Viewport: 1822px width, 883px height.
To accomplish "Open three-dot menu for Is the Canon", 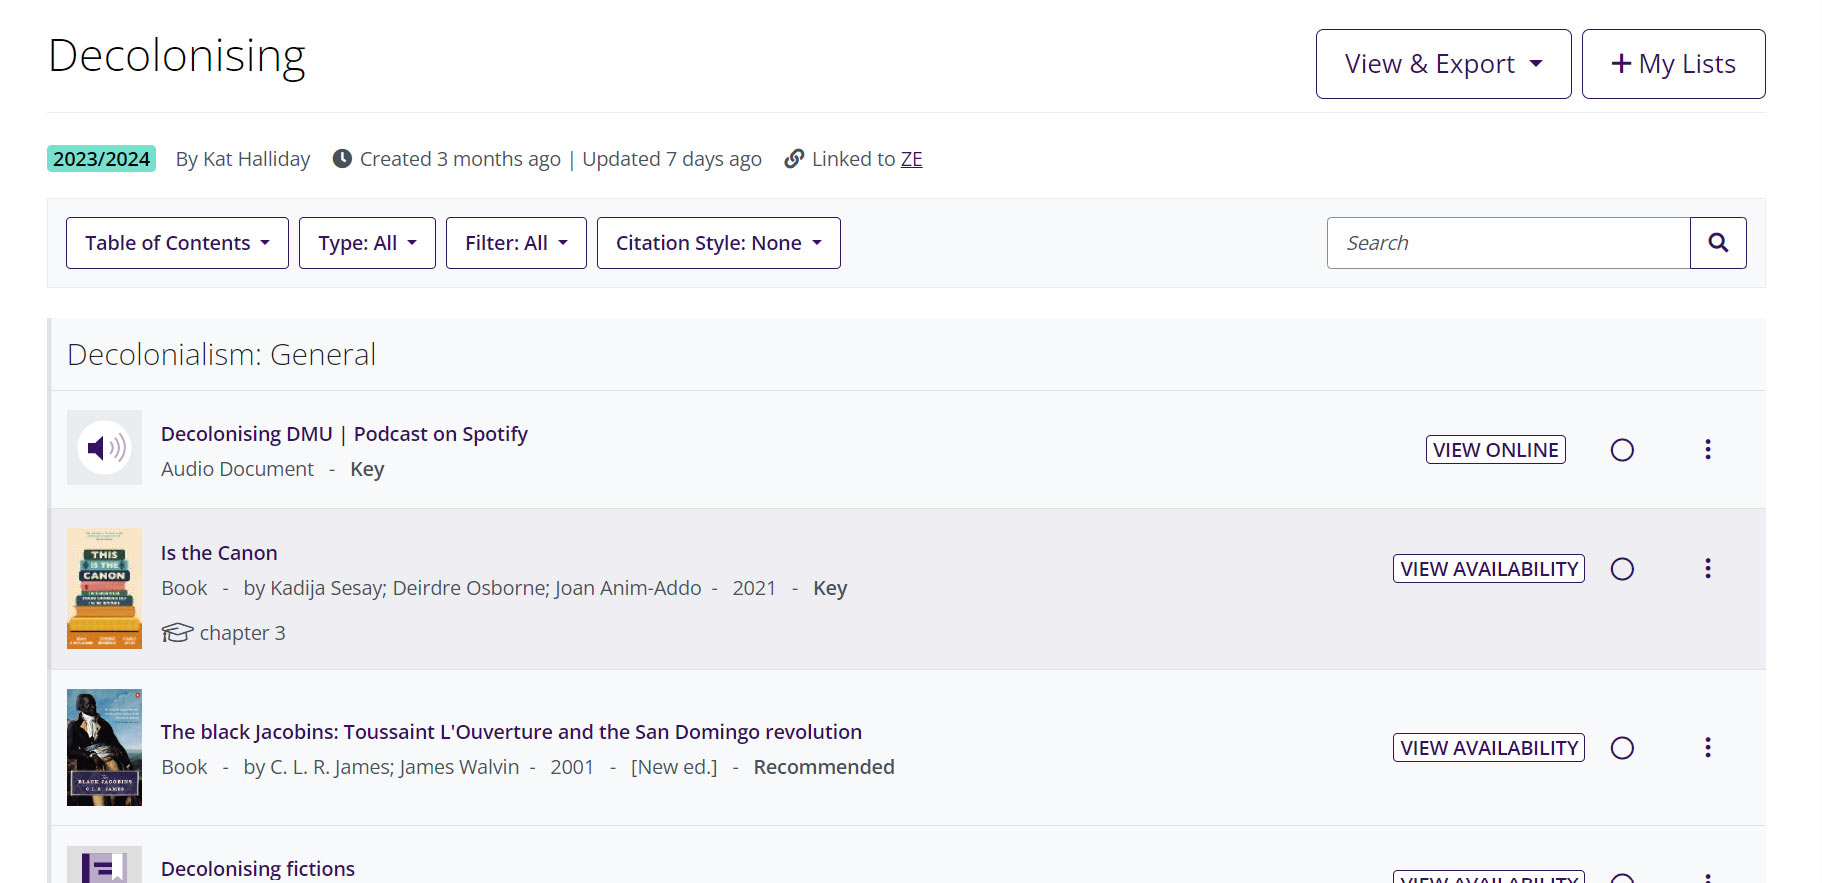I will click(x=1707, y=569).
